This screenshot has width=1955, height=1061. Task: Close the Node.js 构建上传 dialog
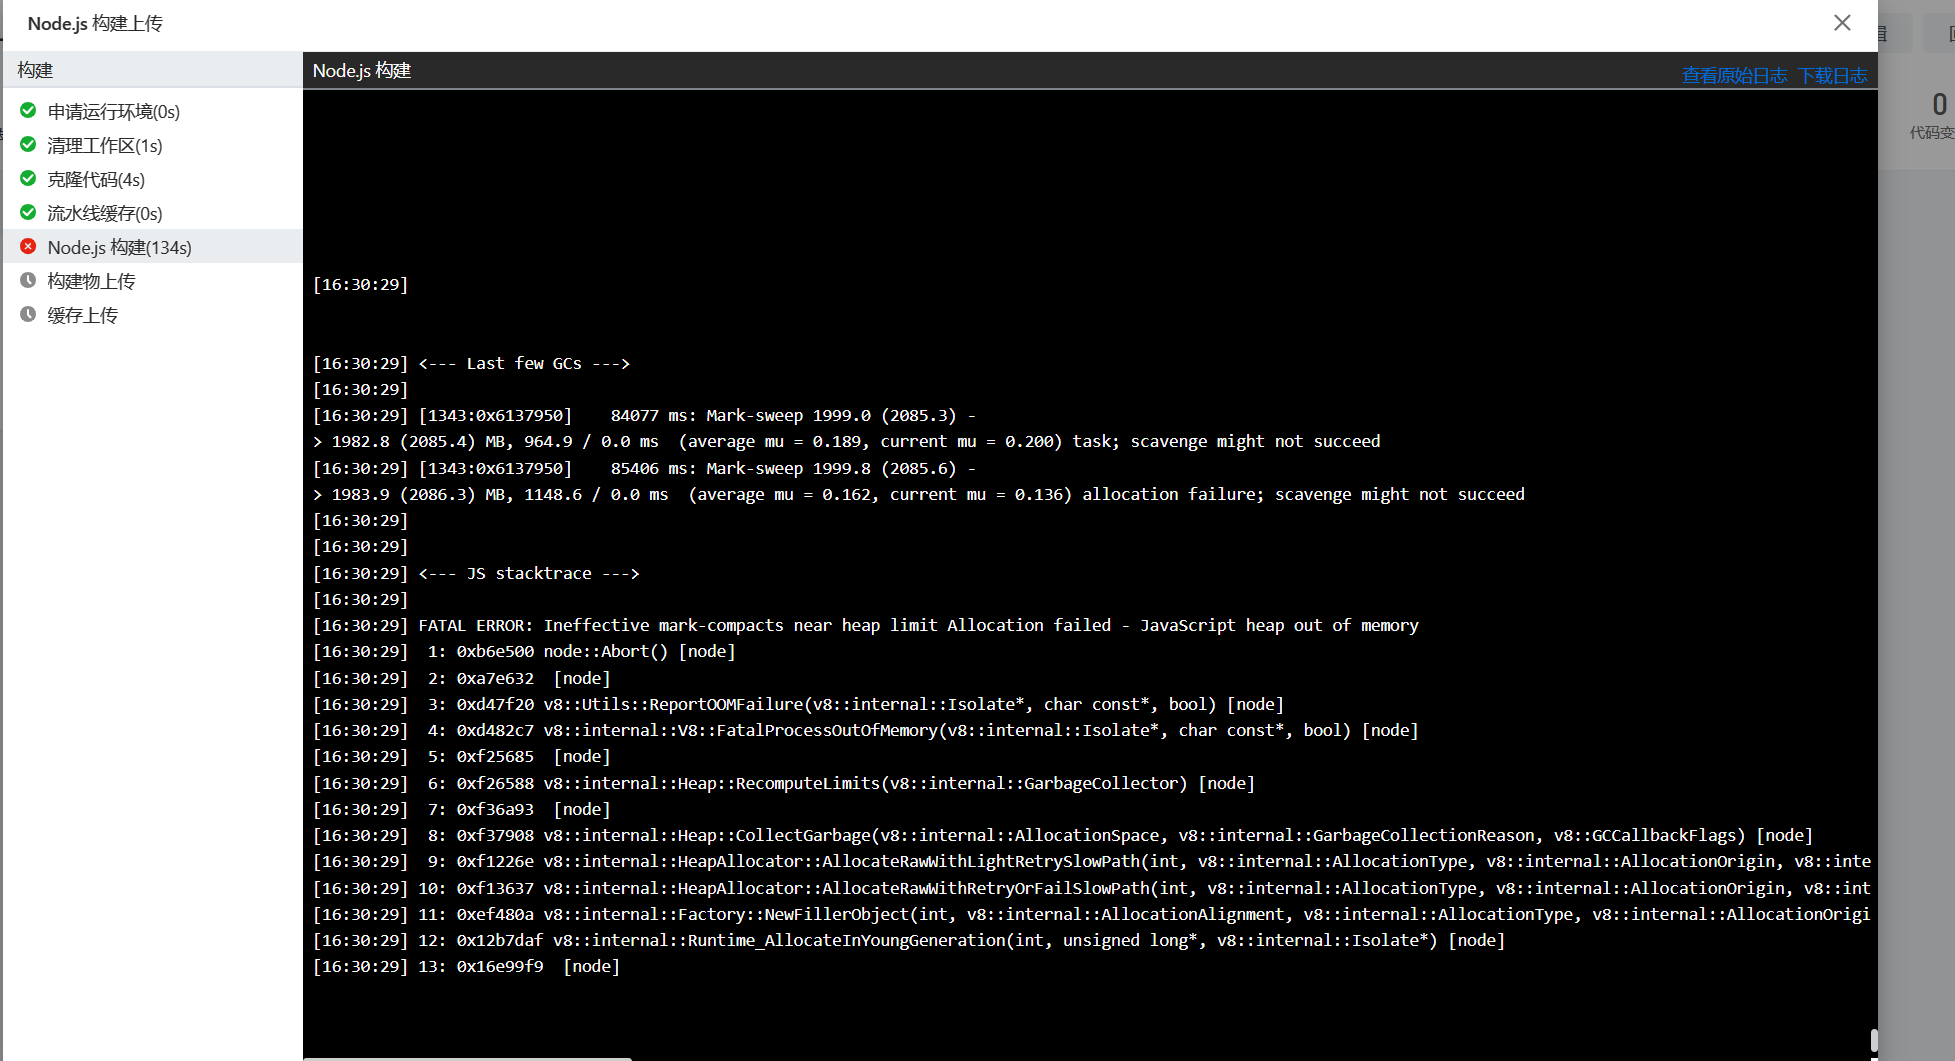click(x=1842, y=22)
